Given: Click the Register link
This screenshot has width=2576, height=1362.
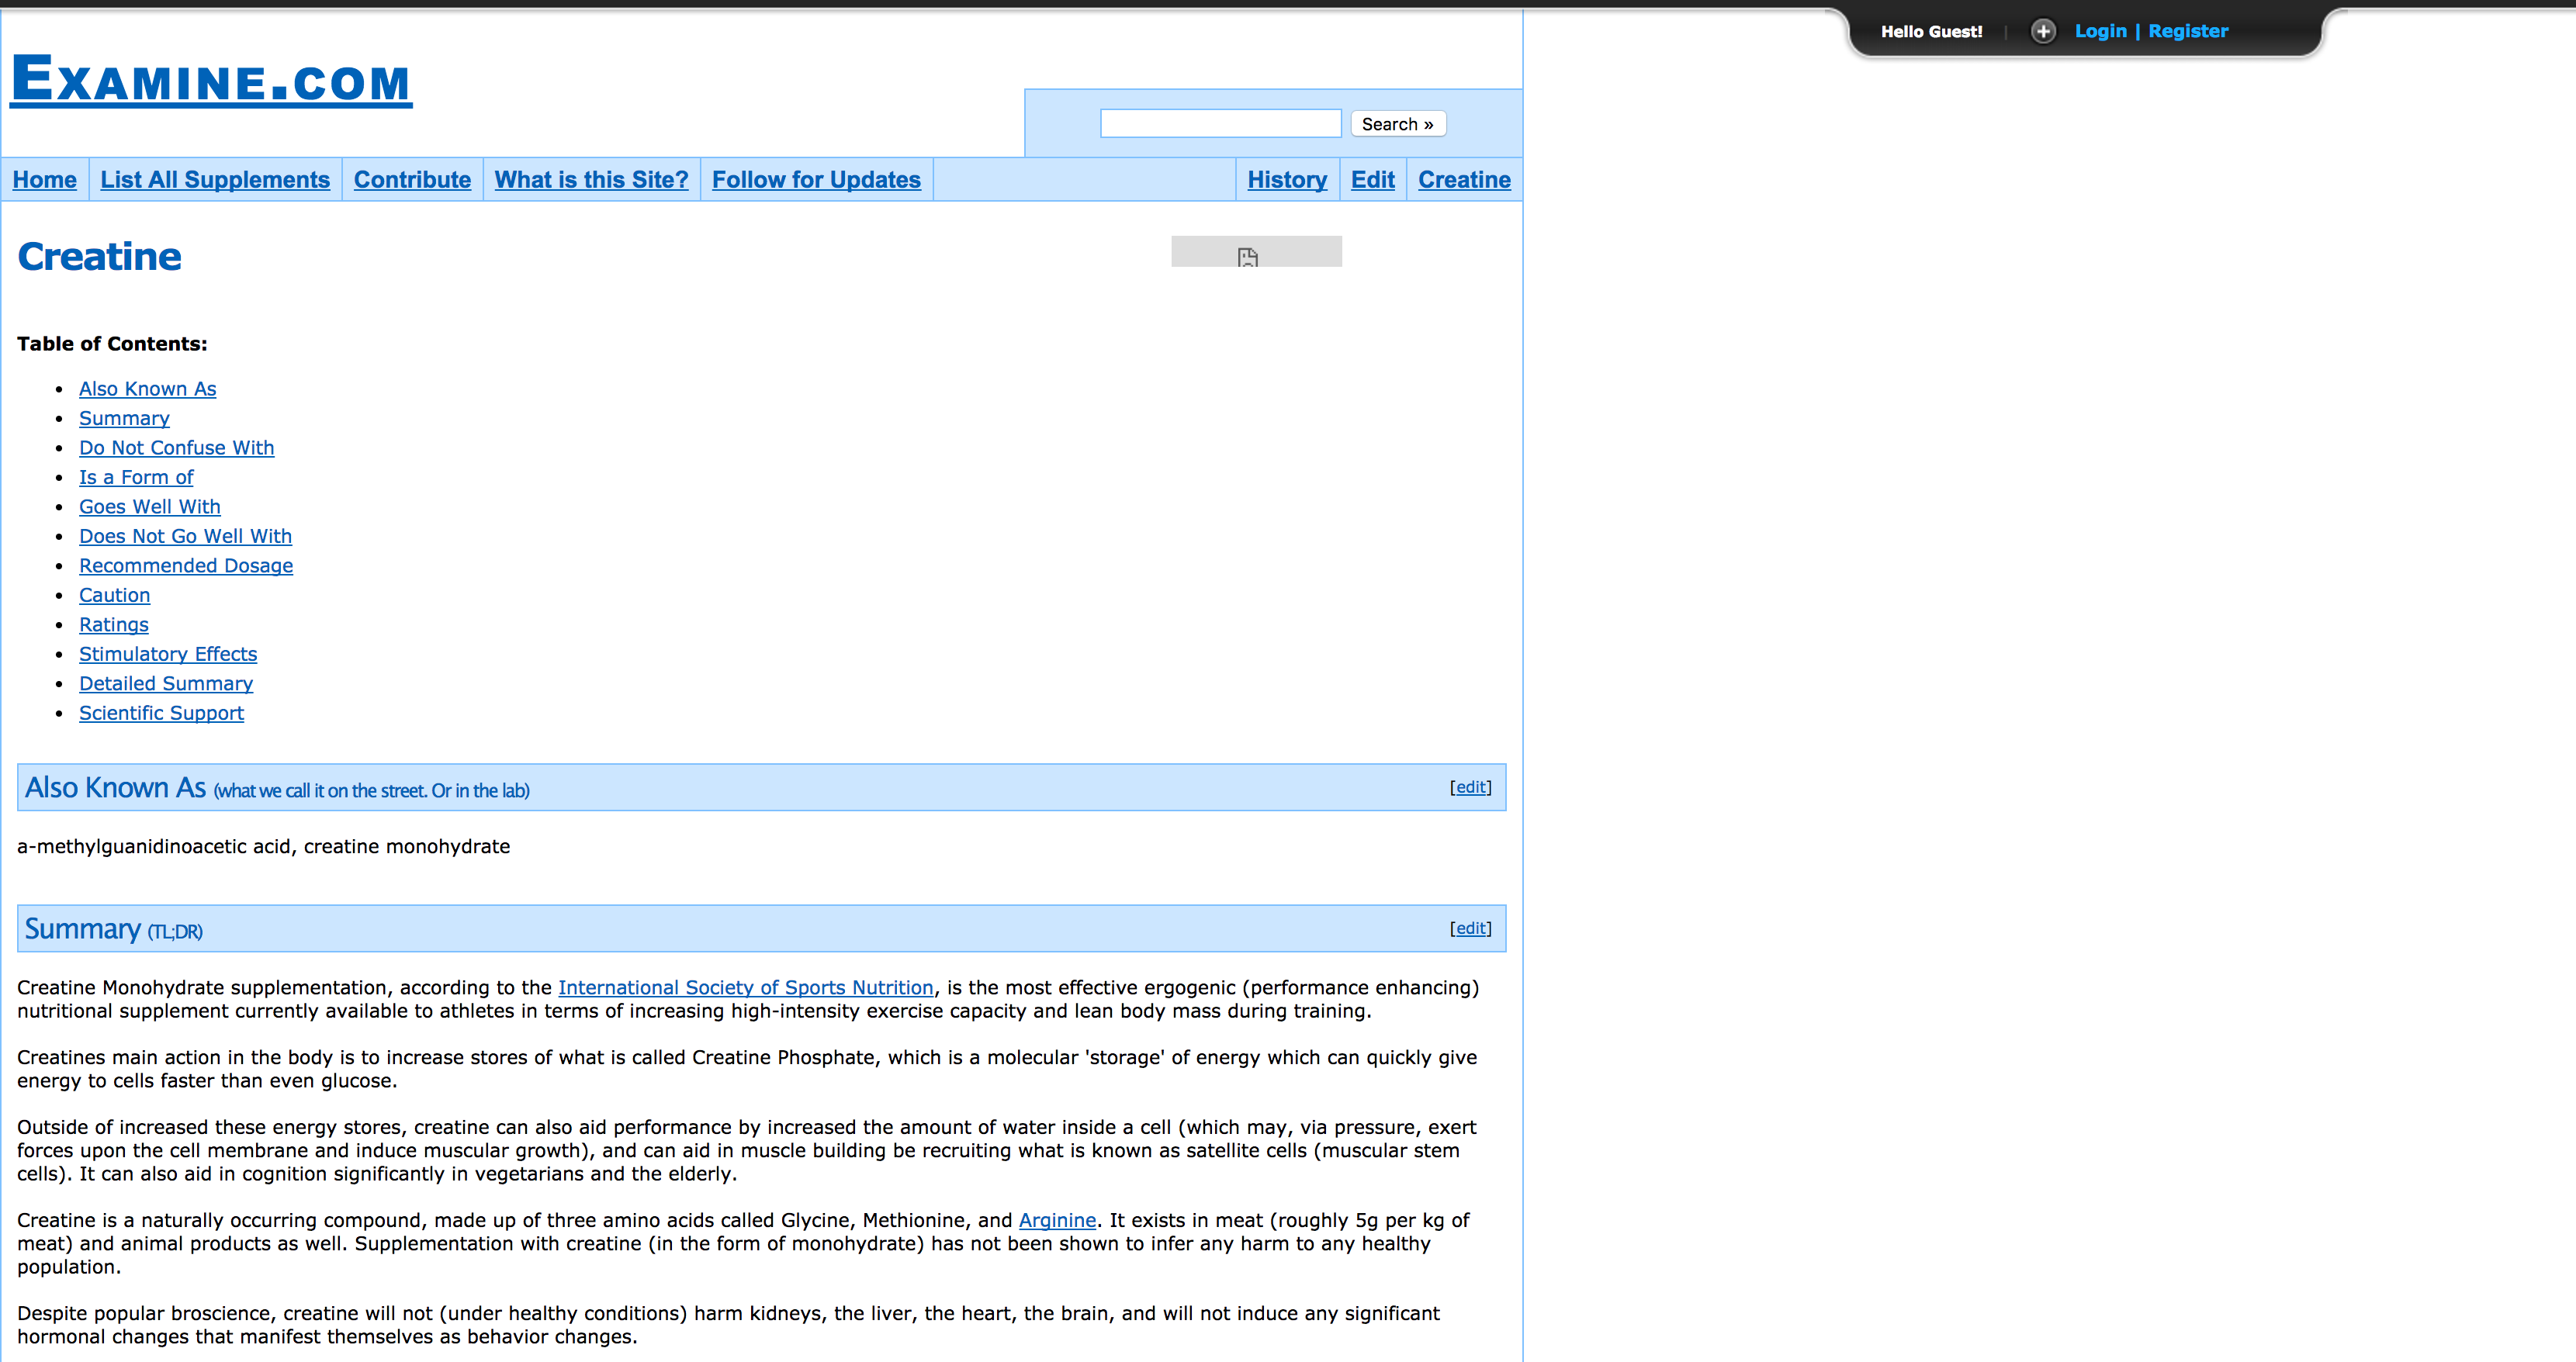Looking at the screenshot, I should [x=2188, y=31].
